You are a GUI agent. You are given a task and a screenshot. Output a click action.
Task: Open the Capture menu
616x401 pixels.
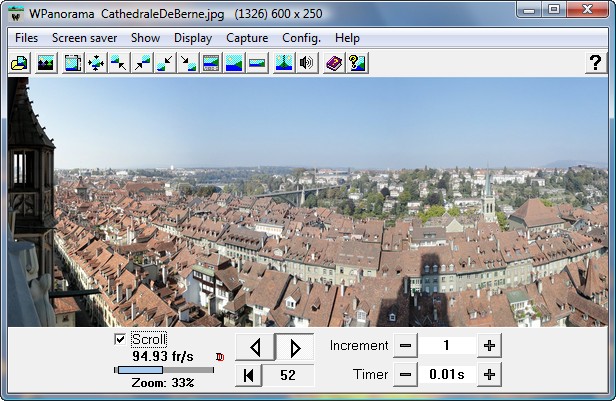[x=247, y=38]
